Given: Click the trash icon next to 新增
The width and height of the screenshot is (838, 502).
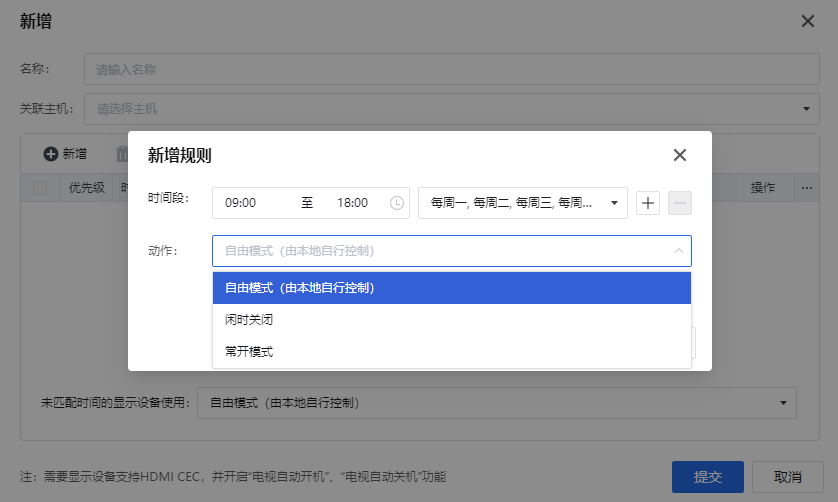Looking at the screenshot, I should click(x=122, y=154).
